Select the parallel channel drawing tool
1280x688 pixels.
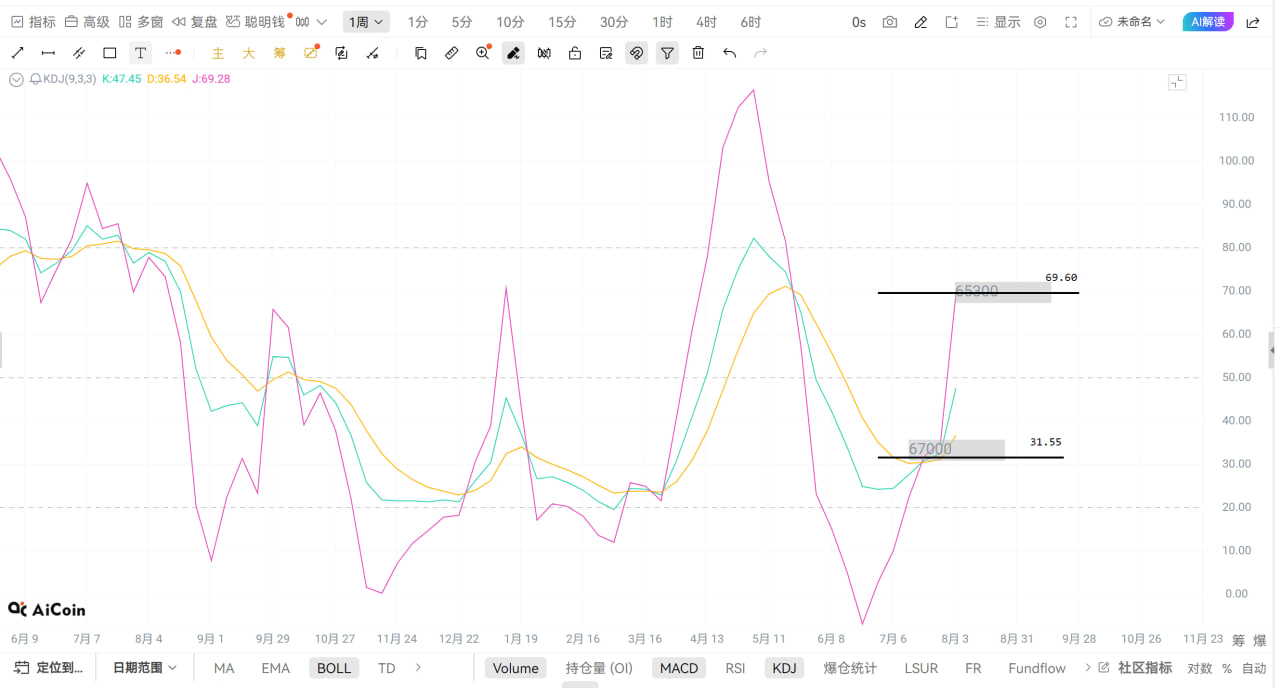pos(79,53)
